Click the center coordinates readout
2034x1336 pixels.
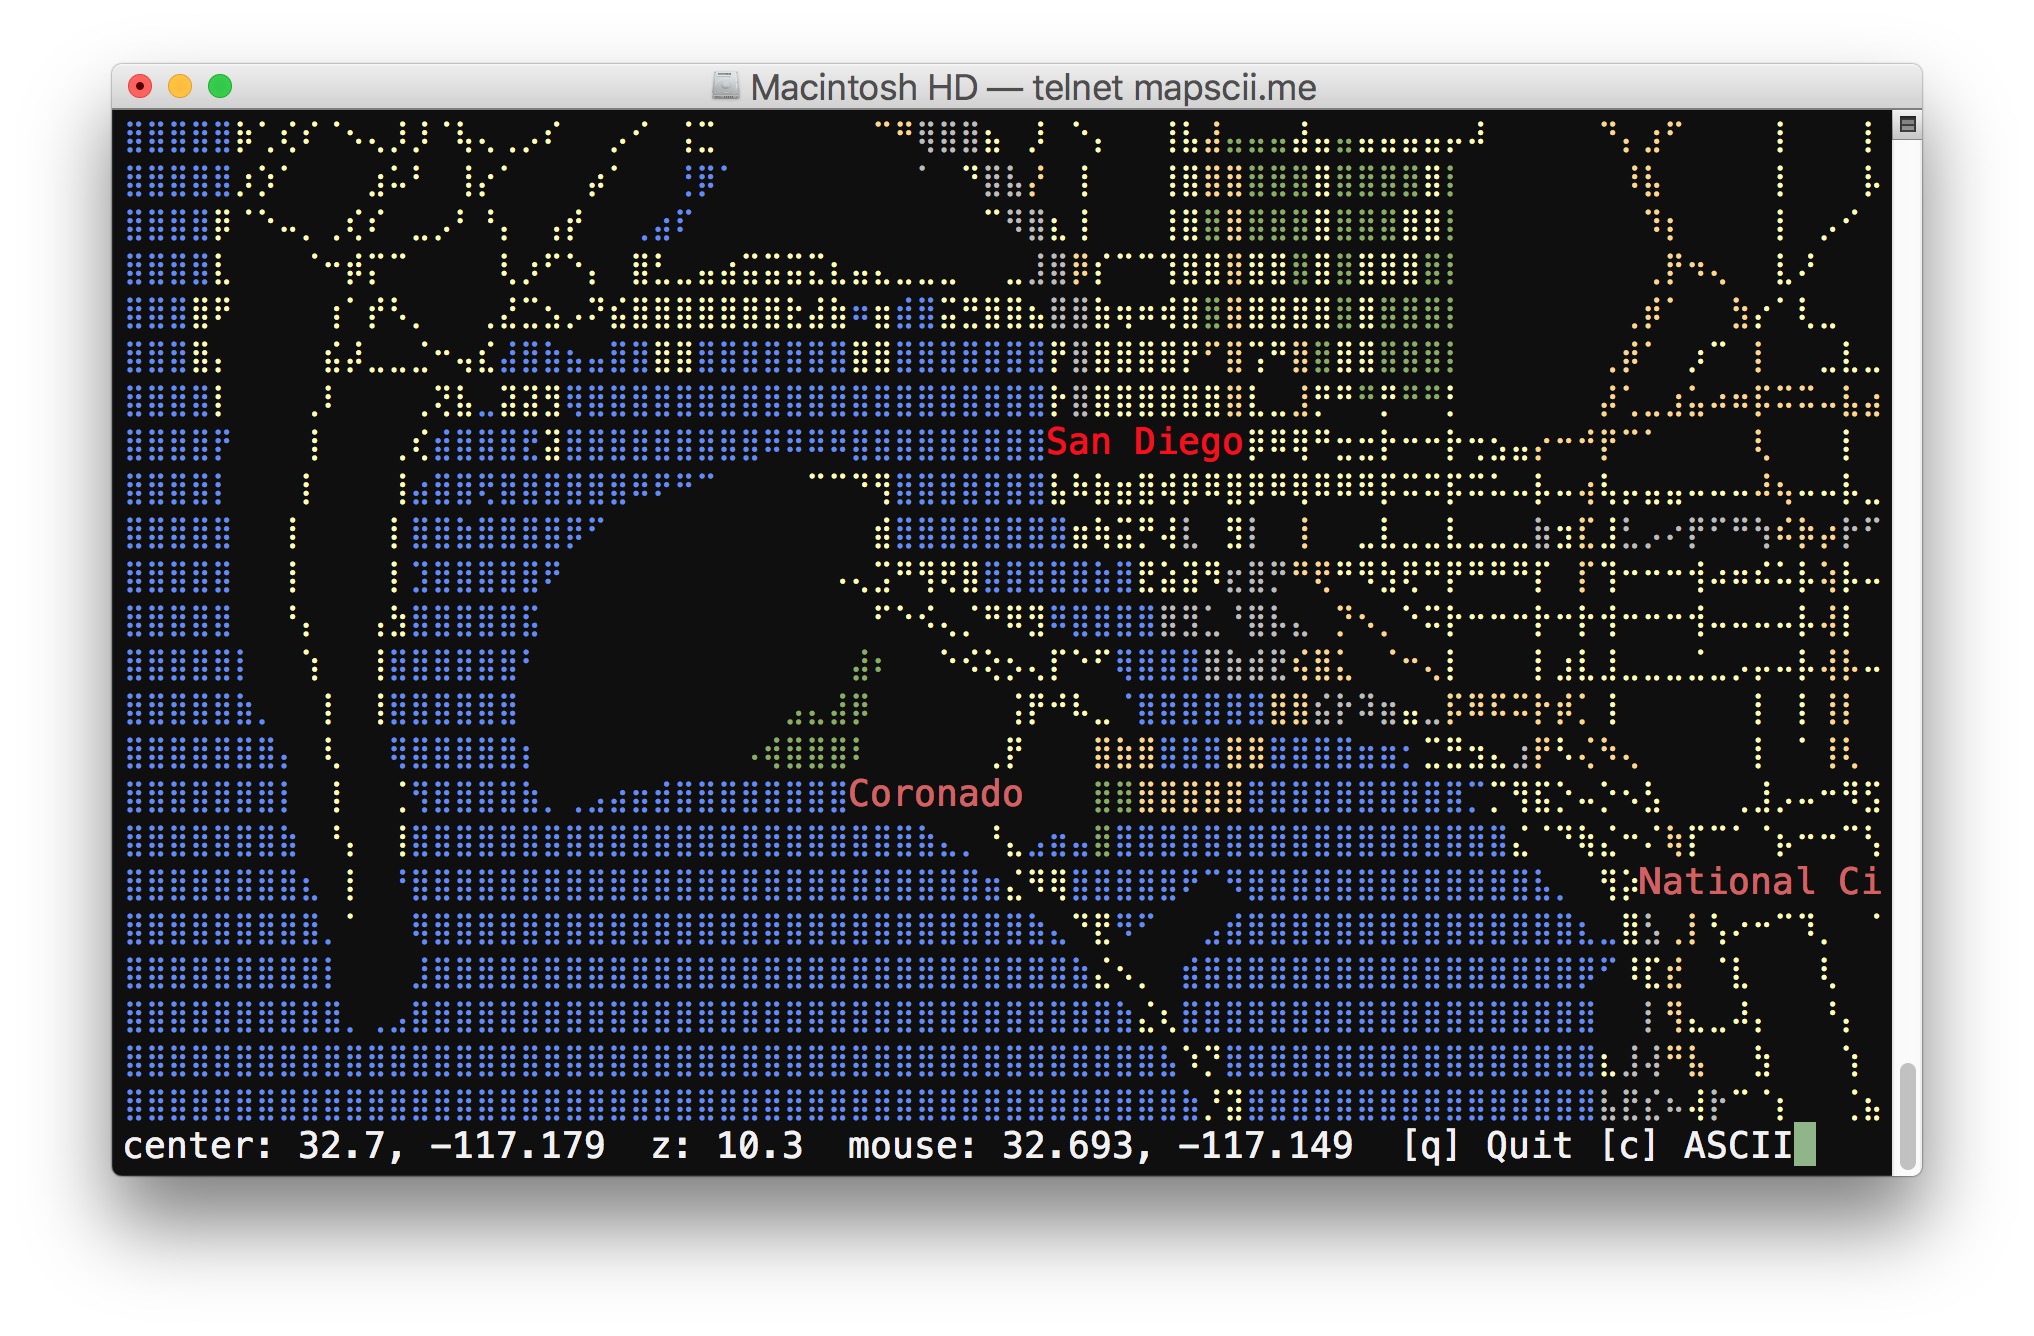(363, 1146)
